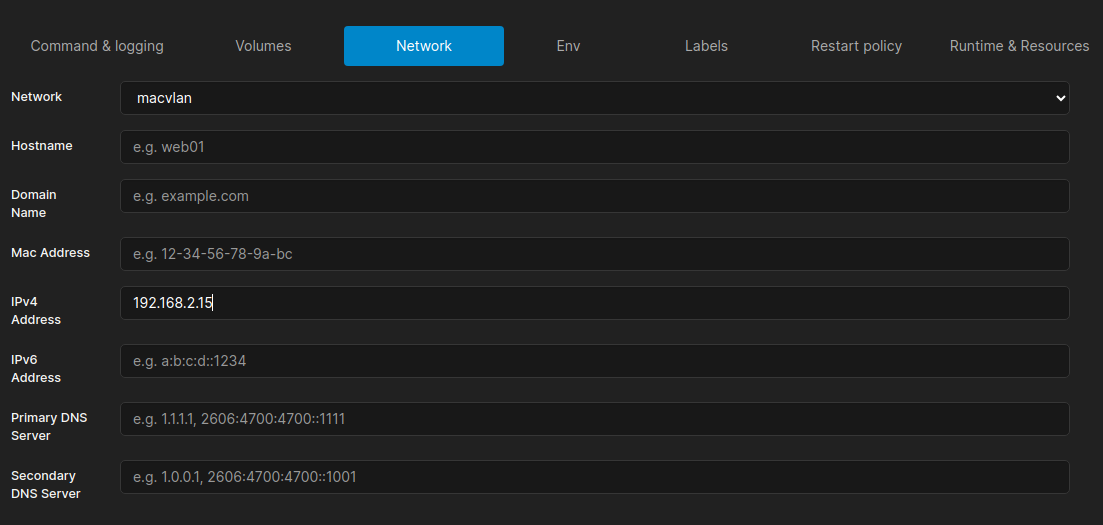Viewport: 1103px width, 525px height.
Task: Click into the Domain Name field
Action: [x=594, y=196]
